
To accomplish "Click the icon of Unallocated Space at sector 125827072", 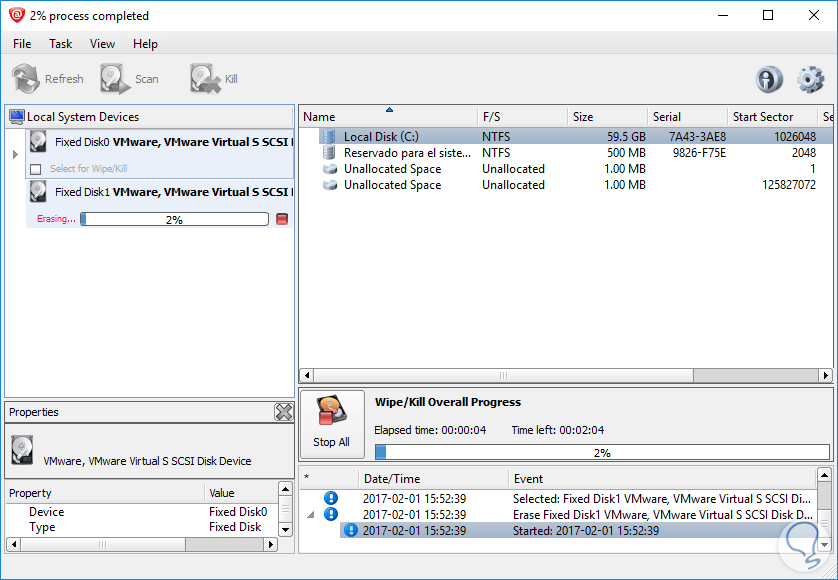I will tap(330, 185).
